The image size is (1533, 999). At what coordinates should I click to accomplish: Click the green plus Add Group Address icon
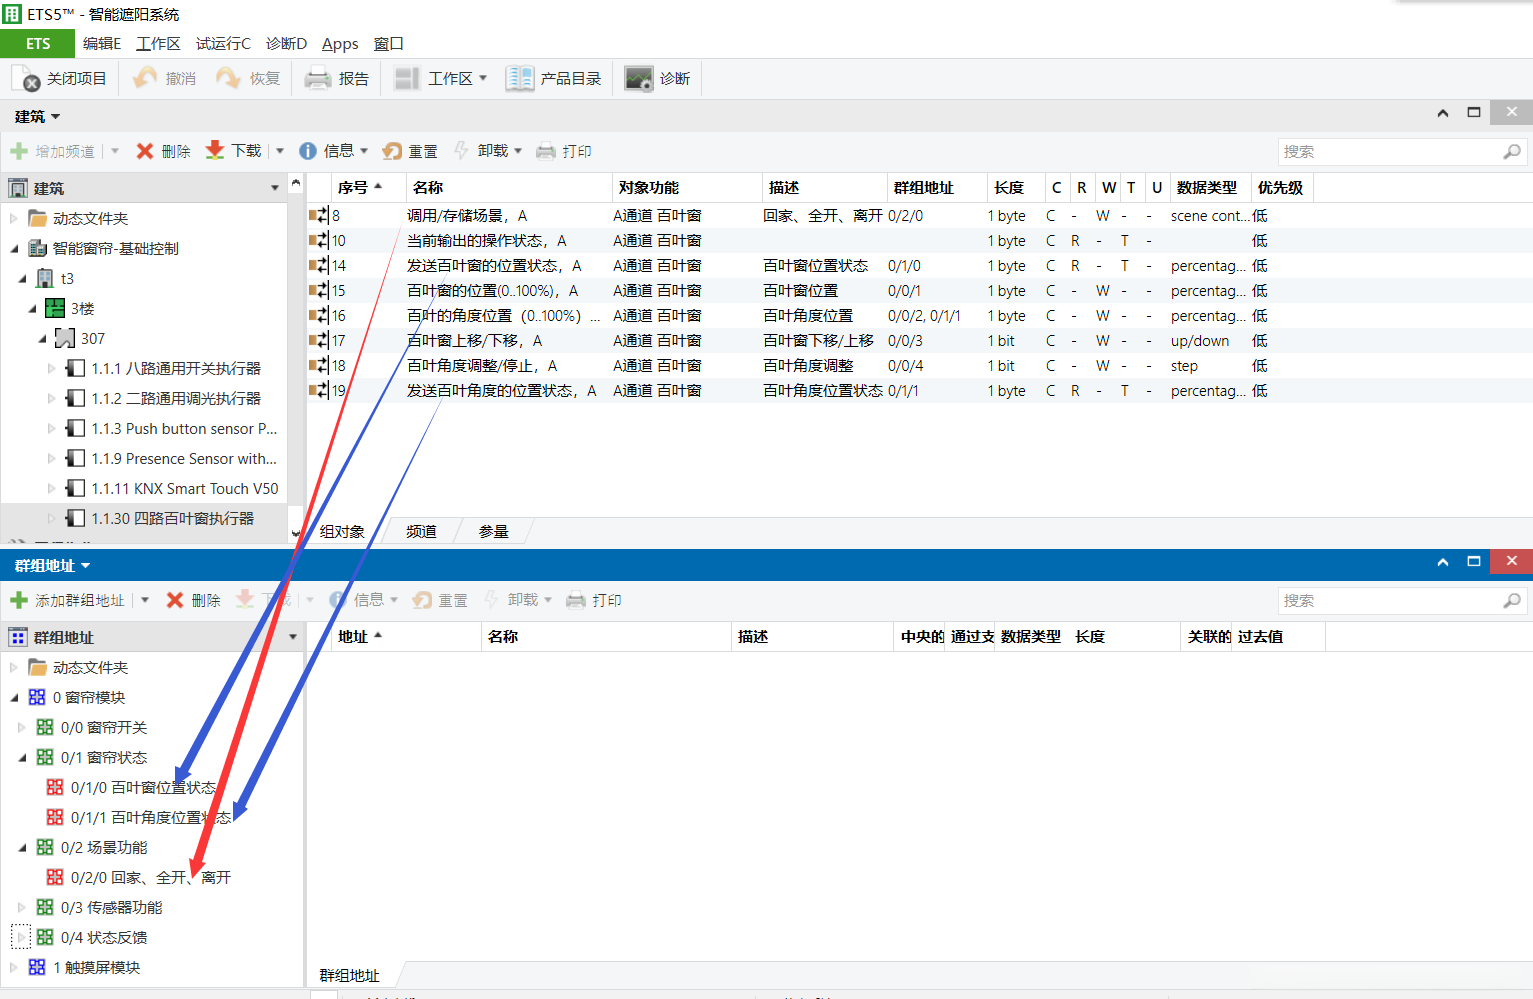[x=19, y=600]
